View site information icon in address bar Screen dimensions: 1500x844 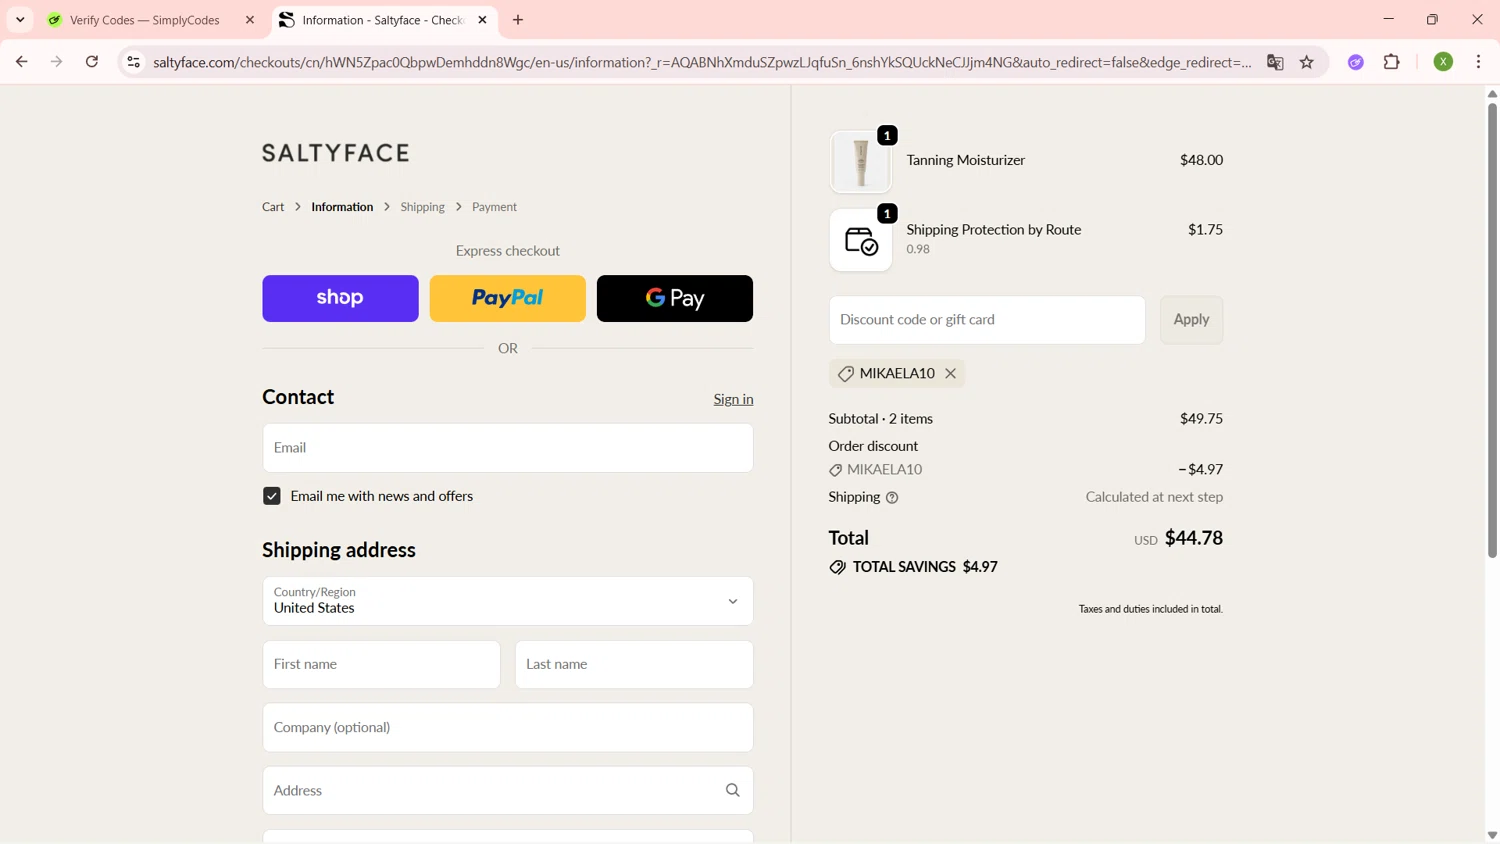click(x=133, y=62)
